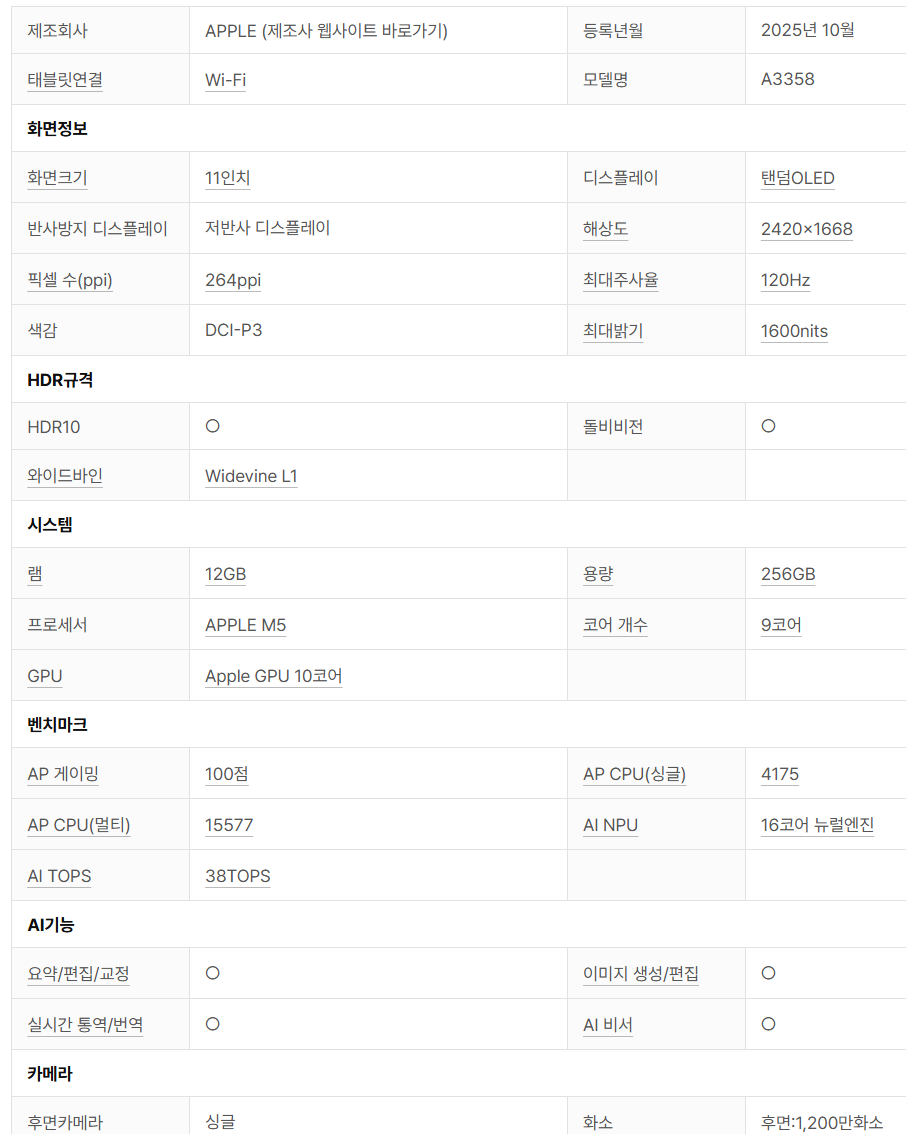
Task: Select the 38TOPS value link
Action: [x=237, y=876]
